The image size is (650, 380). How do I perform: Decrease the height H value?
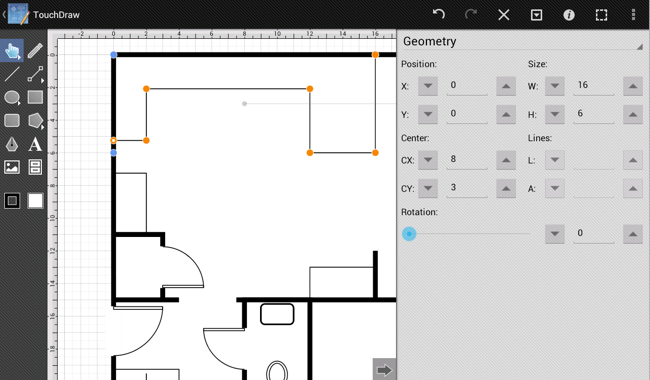[x=555, y=114]
